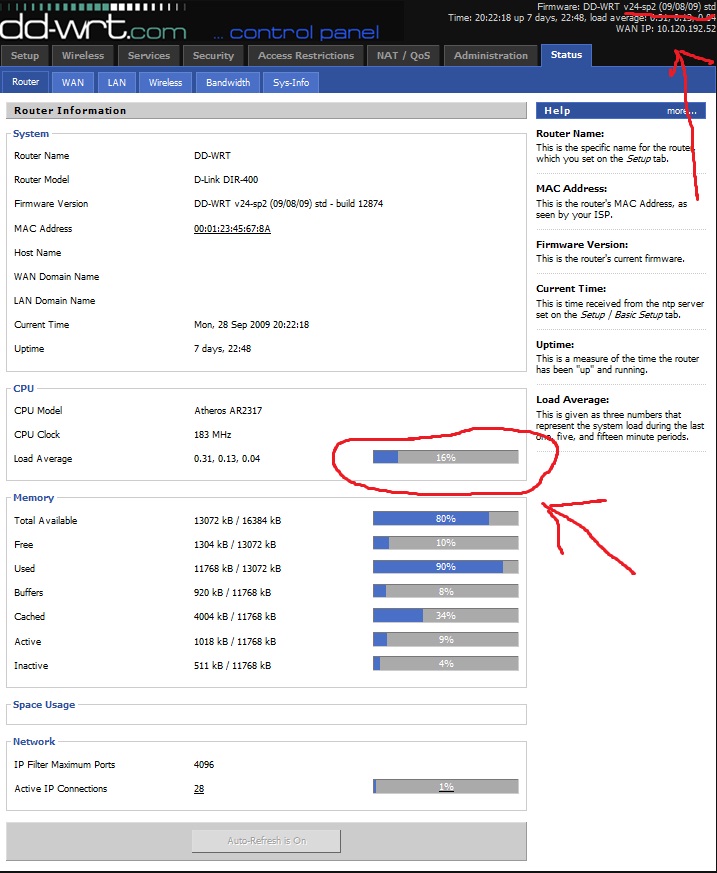This screenshot has width=717, height=873.
Task: Open the Active IP Connections 28 link
Action: click(199, 788)
